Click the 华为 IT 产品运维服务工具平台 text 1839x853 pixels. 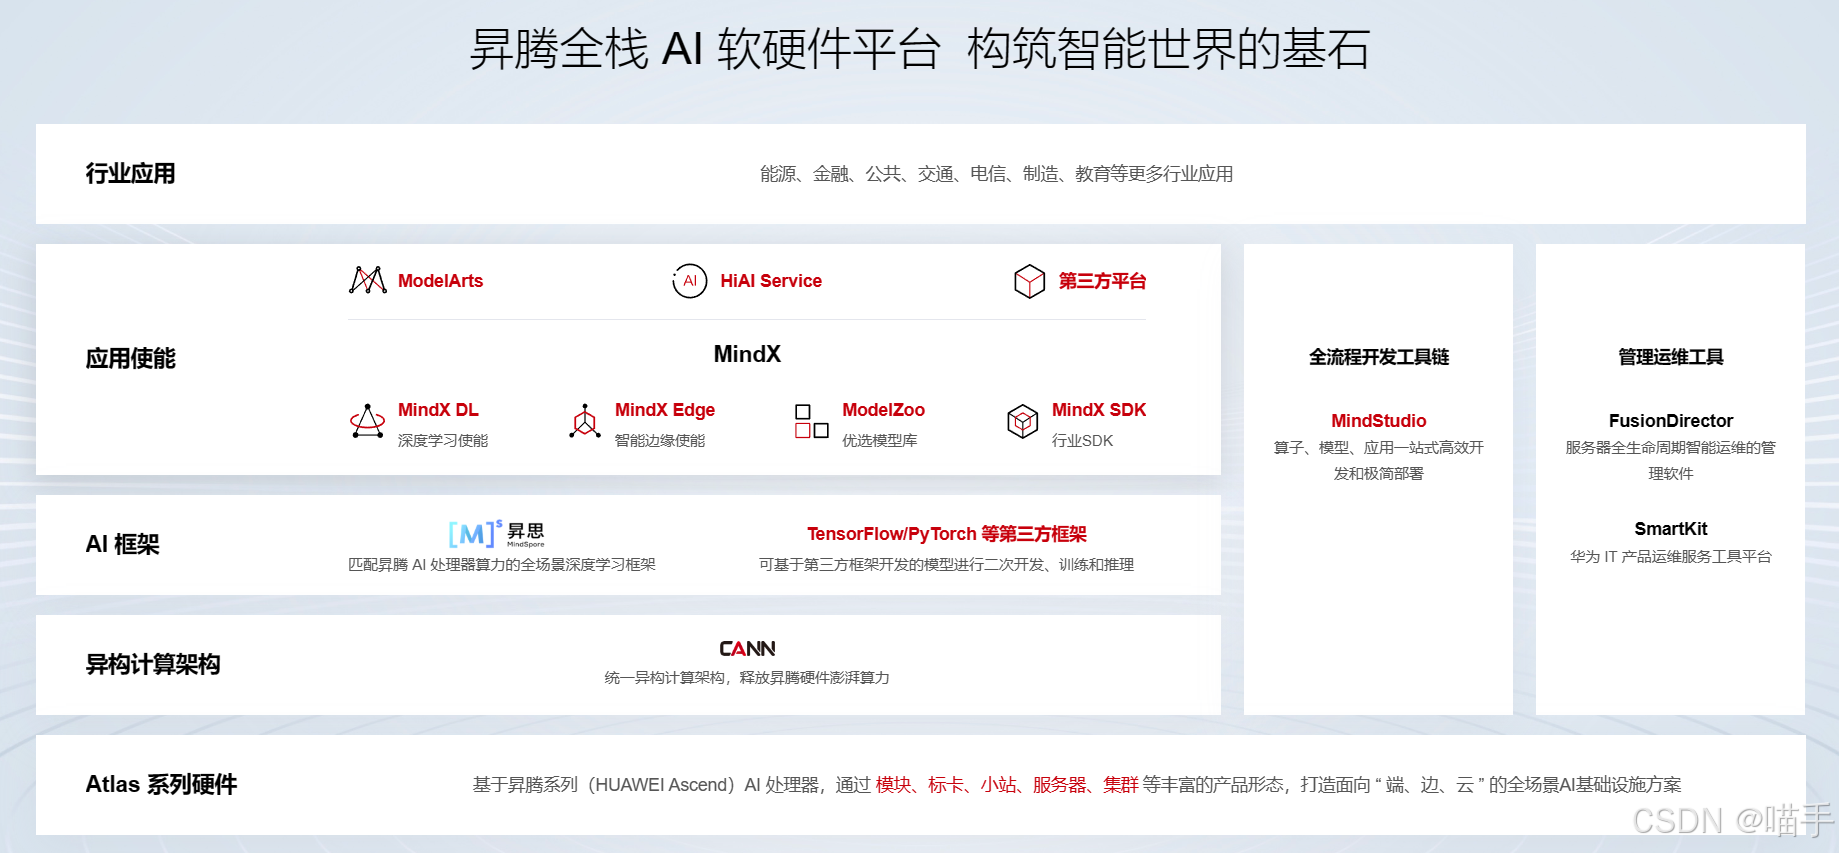point(1671,557)
